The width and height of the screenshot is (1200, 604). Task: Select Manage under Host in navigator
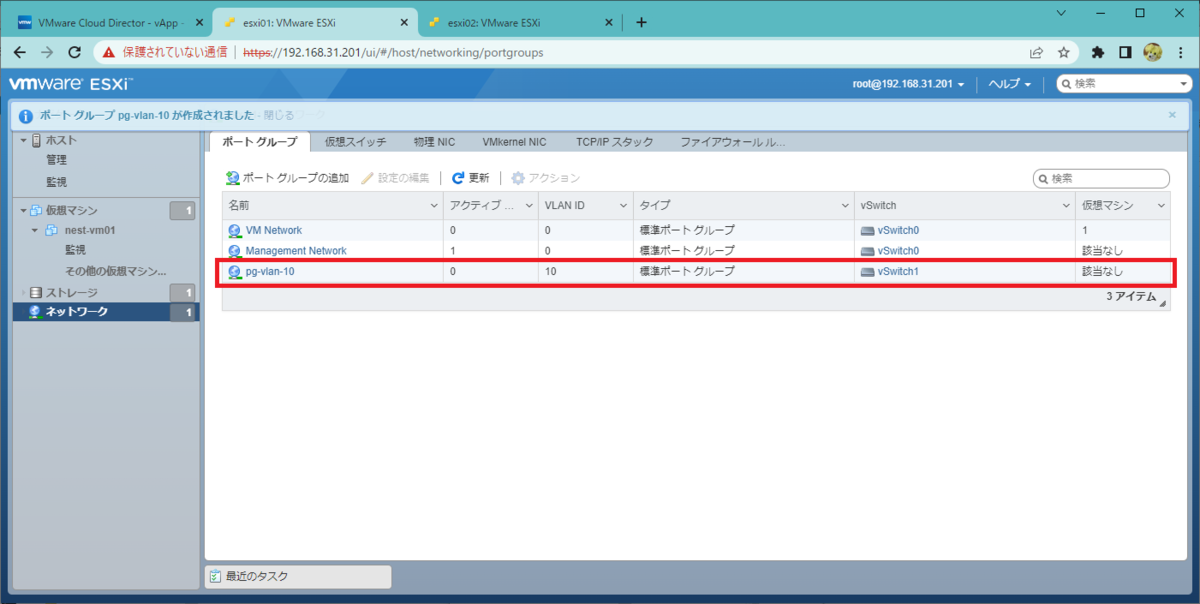(x=56, y=160)
